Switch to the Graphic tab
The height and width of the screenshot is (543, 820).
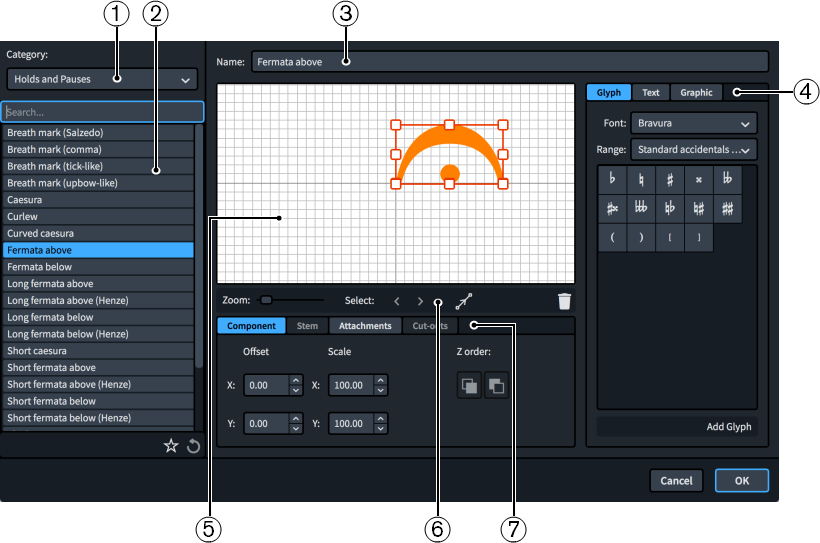(x=696, y=93)
